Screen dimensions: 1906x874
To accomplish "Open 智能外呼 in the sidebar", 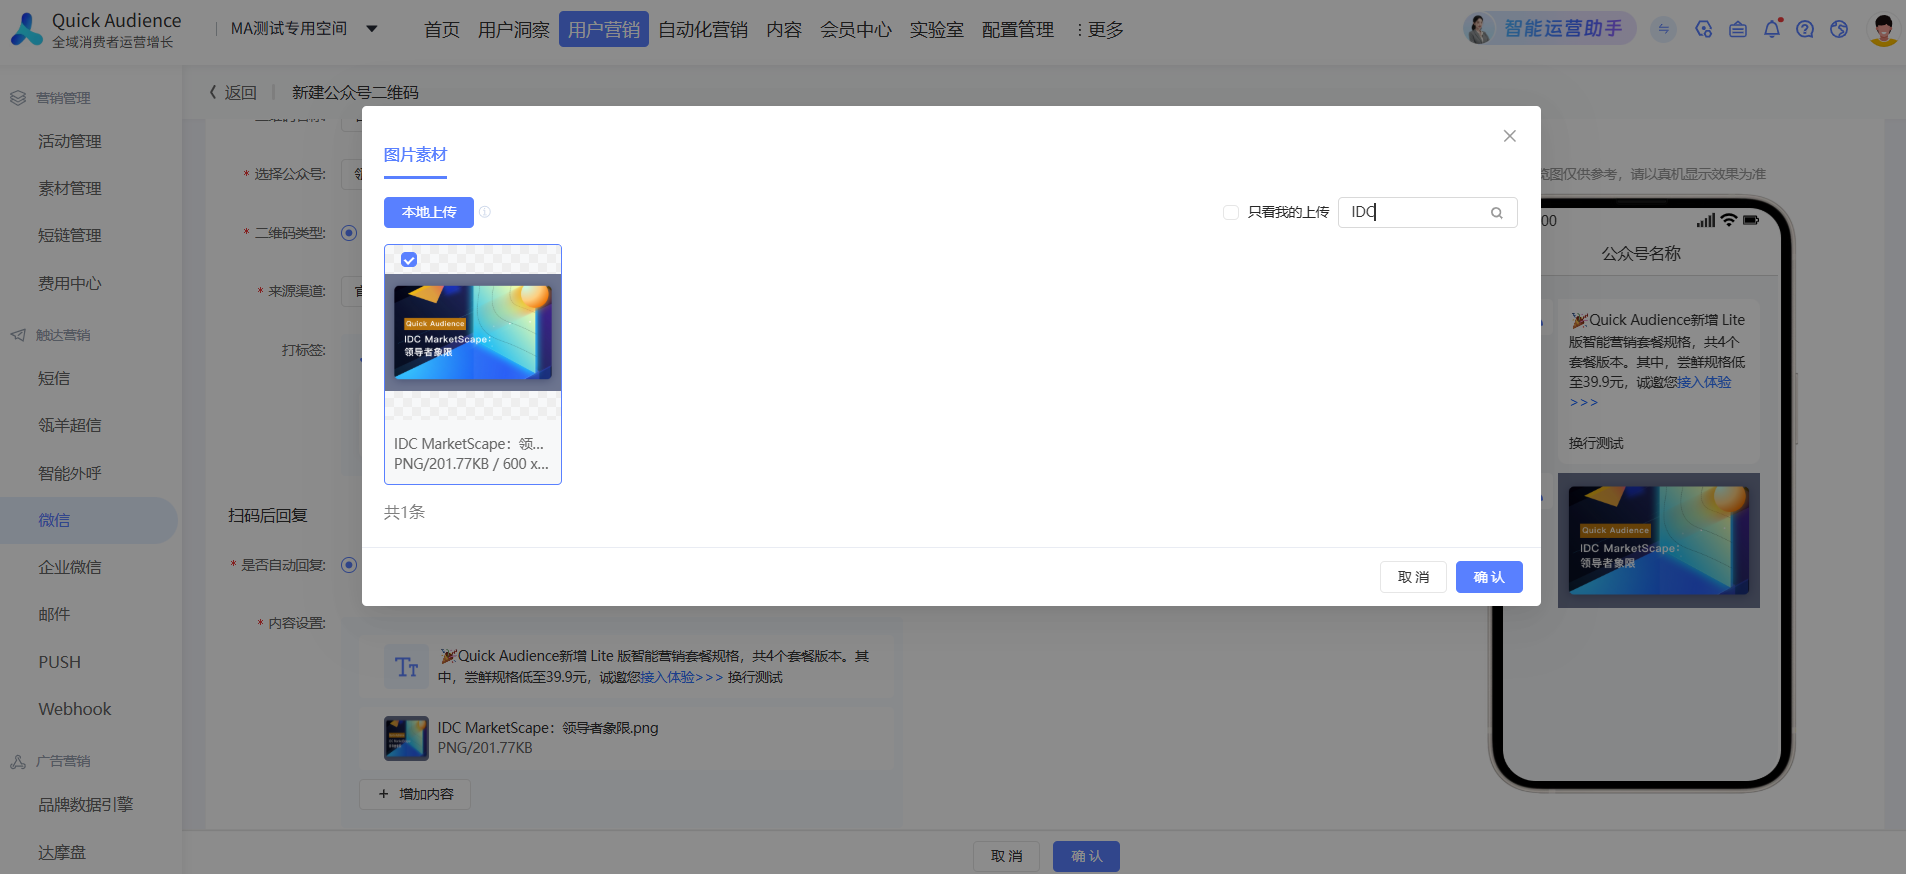I will tap(70, 473).
